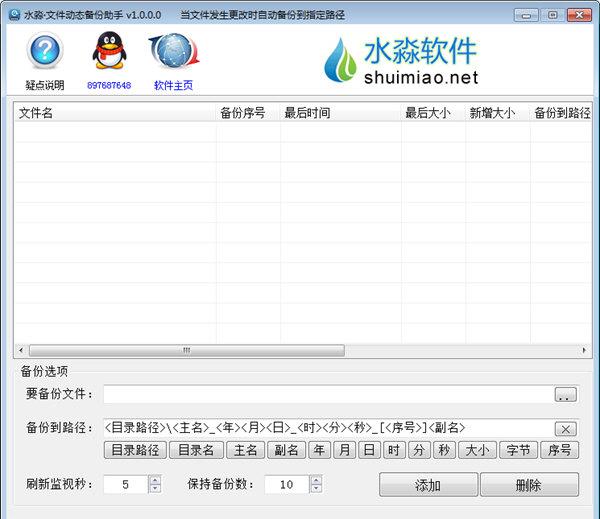Increase 刷新监视秒 value with up arrow
Image resolution: width=600 pixels, height=519 pixels.
(154, 479)
